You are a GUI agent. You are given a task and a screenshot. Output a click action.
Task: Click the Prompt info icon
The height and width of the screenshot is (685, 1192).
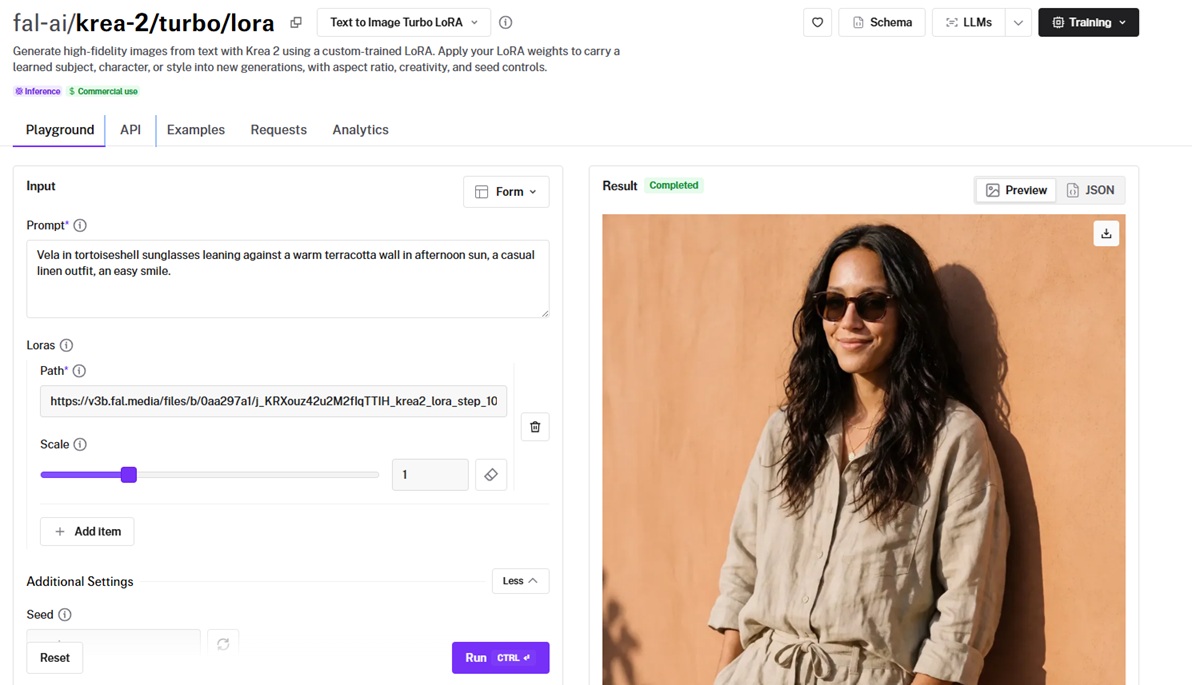[x=80, y=225]
